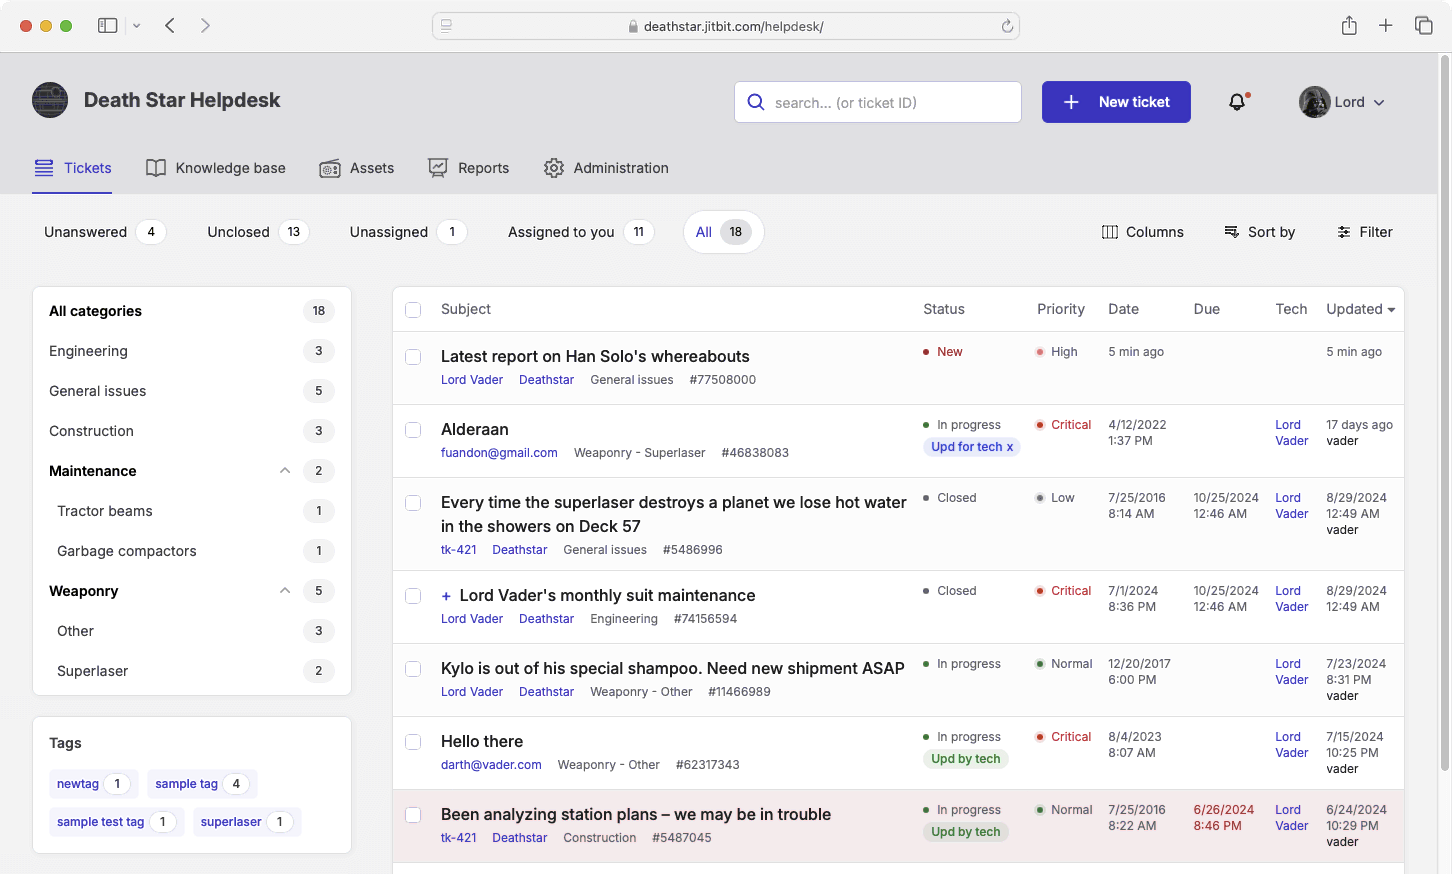
Task: Open the notifications bell
Action: [1237, 102]
